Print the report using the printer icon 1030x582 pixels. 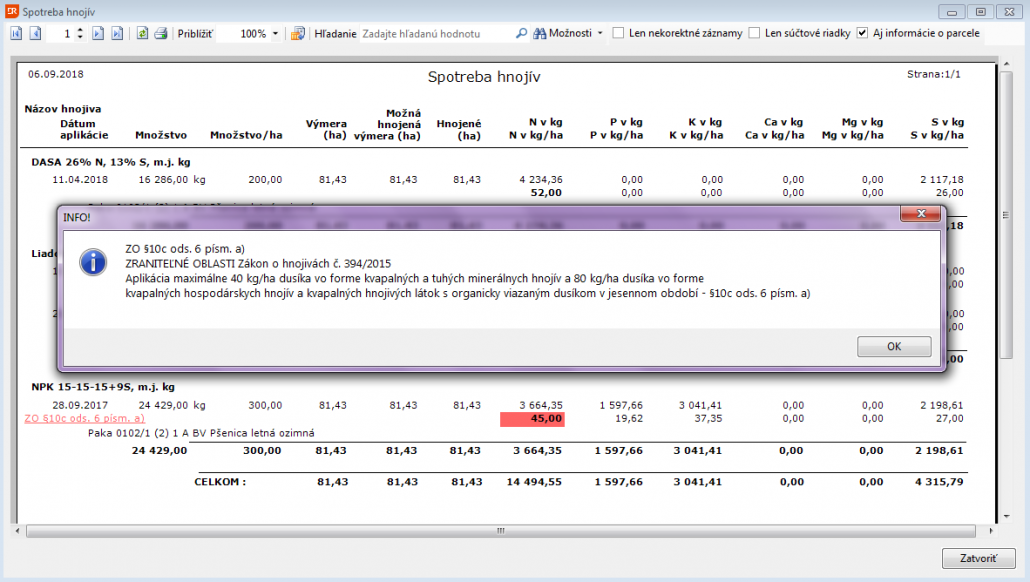tap(161, 34)
